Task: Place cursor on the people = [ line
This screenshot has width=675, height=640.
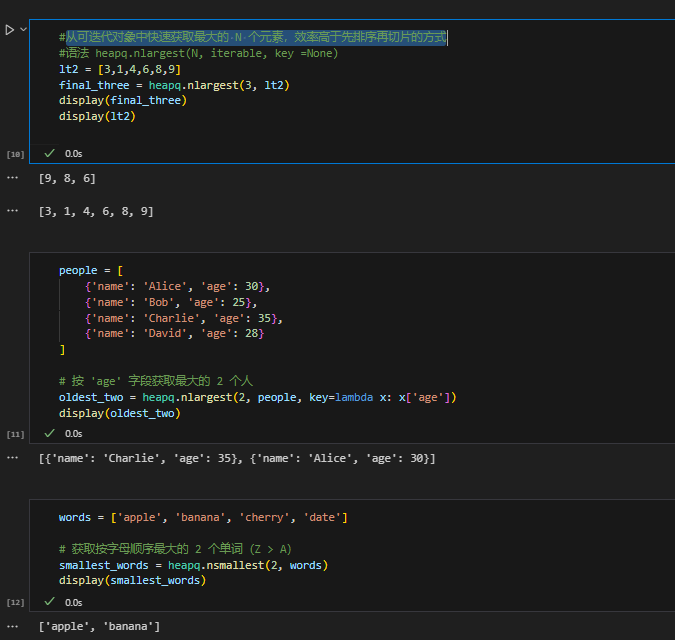Action: coord(92,270)
